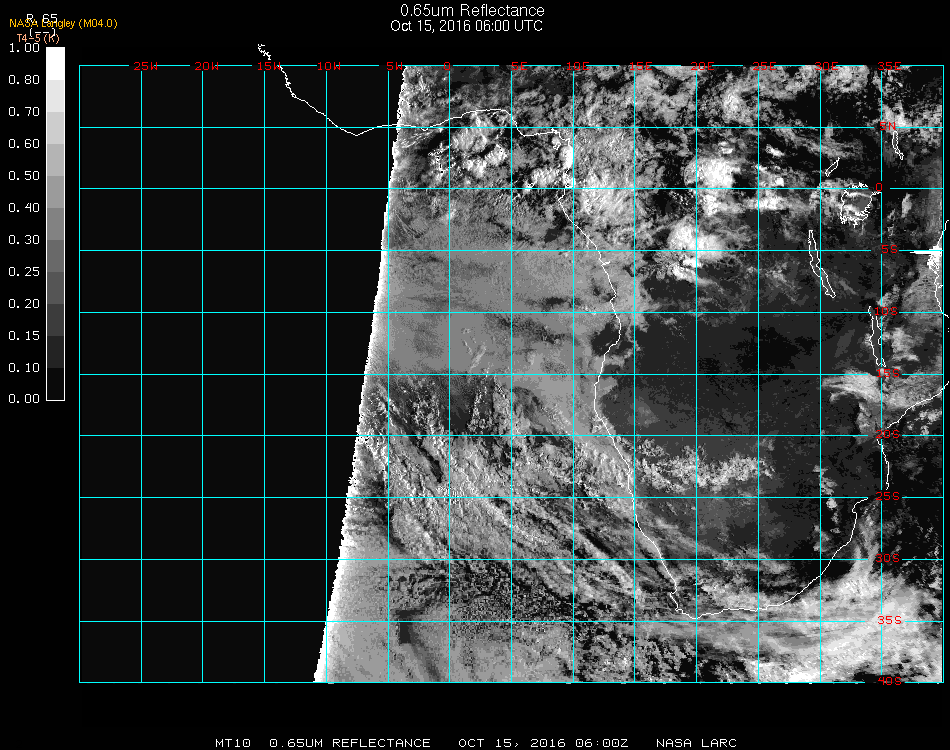Click the 'NASA LARC' footer credit
This screenshot has width=950, height=750.
click(x=696, y=743)
